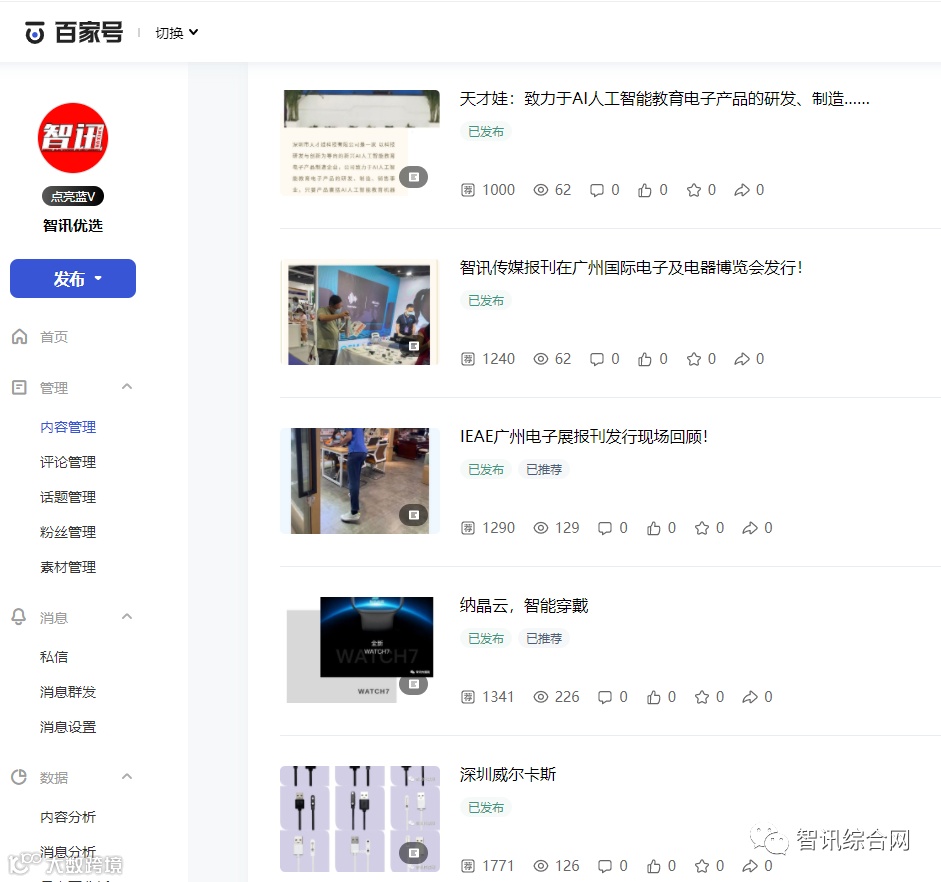
Task: Open 消息群发 in the sidebar
Action: click(68, 692)
